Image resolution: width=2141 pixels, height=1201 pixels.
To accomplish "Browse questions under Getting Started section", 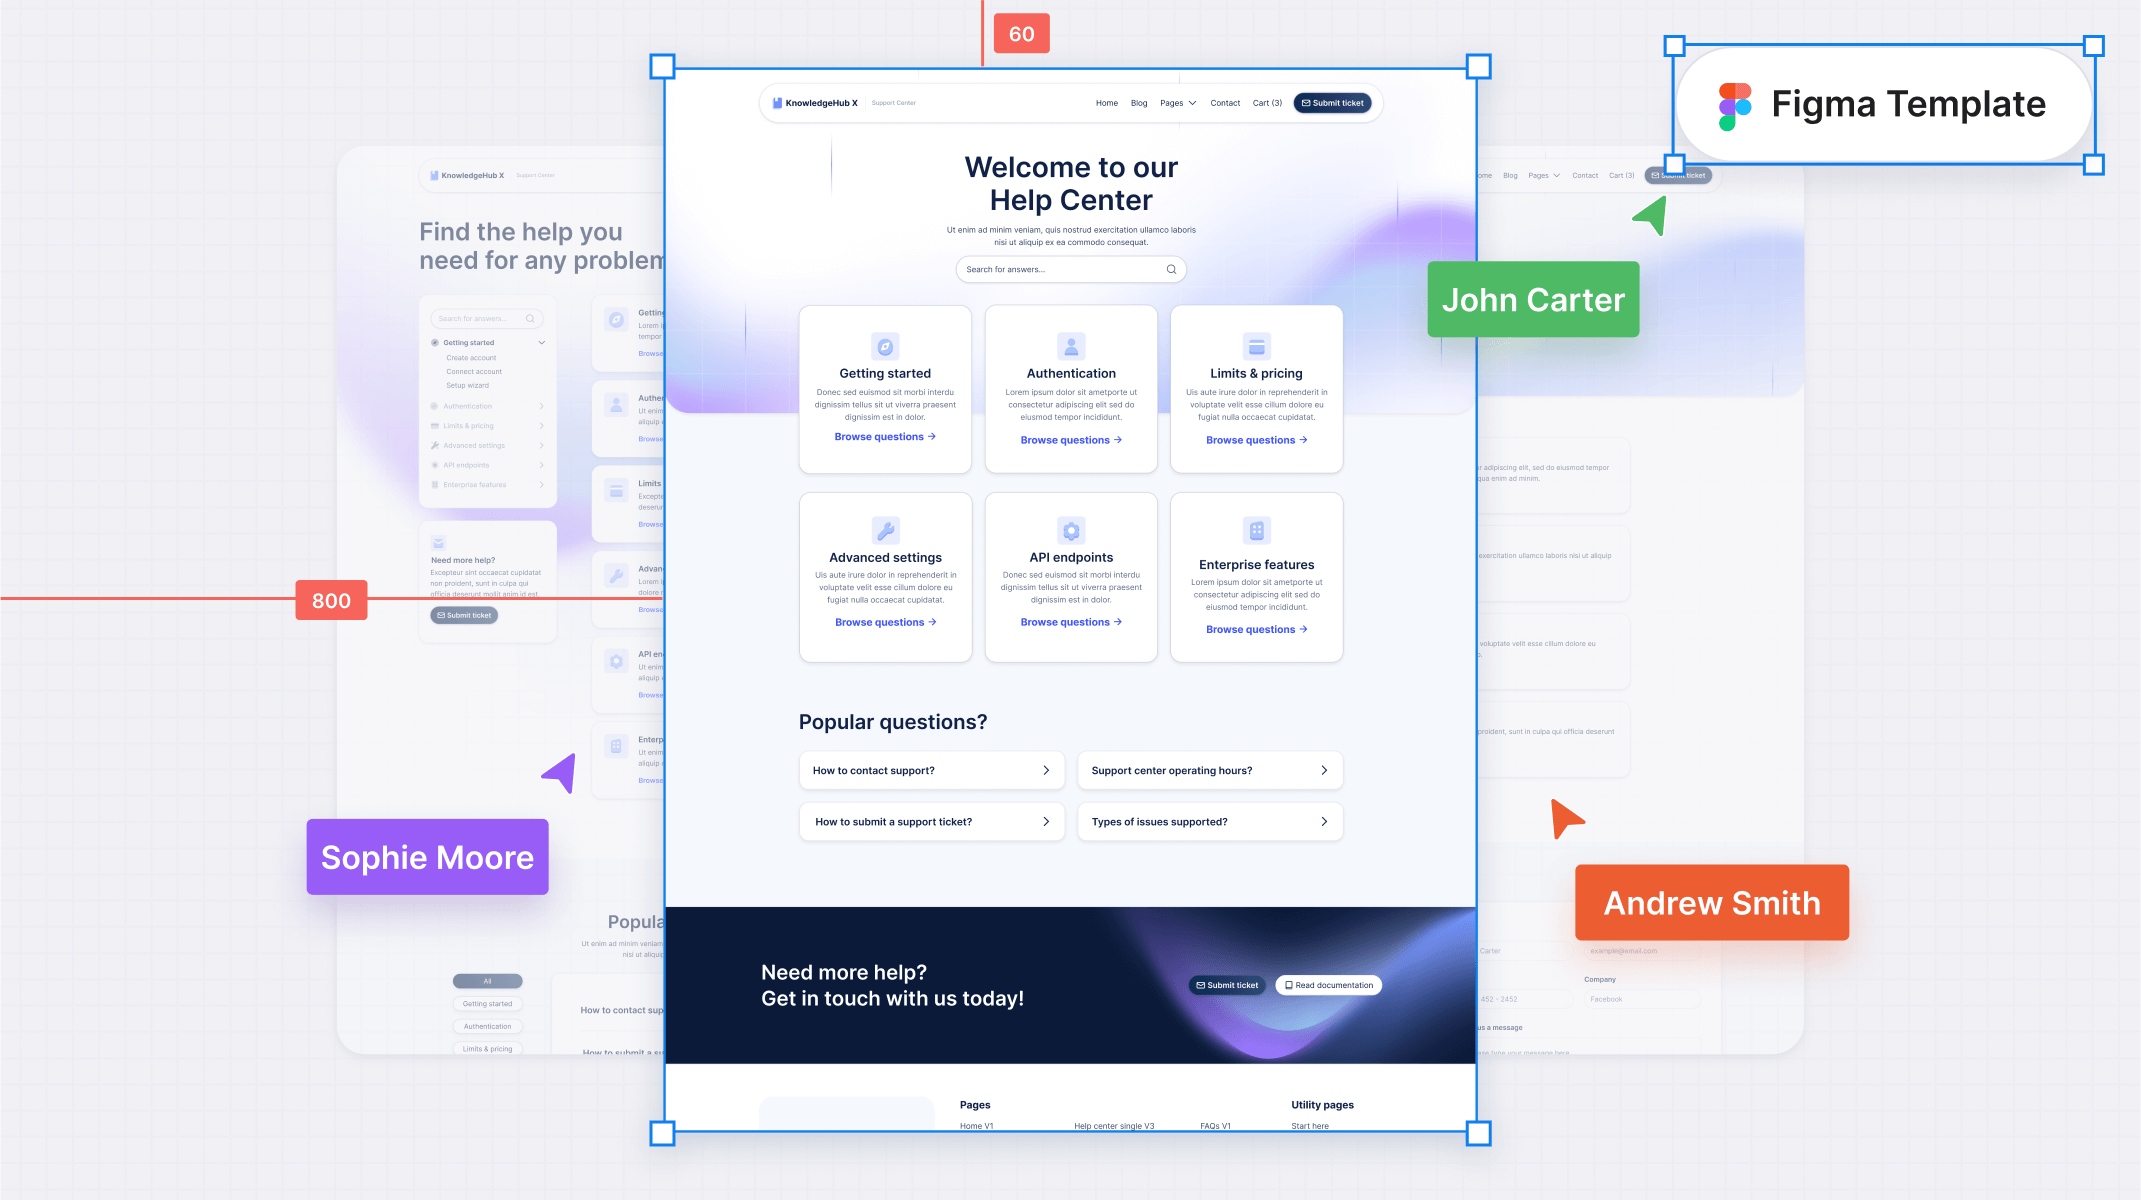I will [x=884, y=437].
